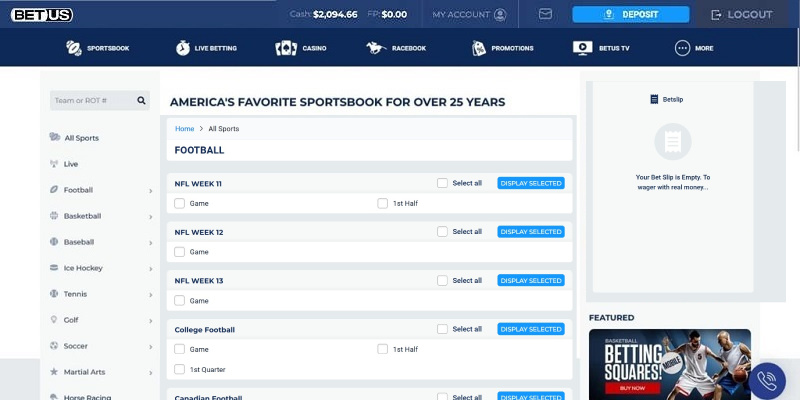Click Display Selected for NFL Week 13
800x400 pixels.
pos(531,281)
